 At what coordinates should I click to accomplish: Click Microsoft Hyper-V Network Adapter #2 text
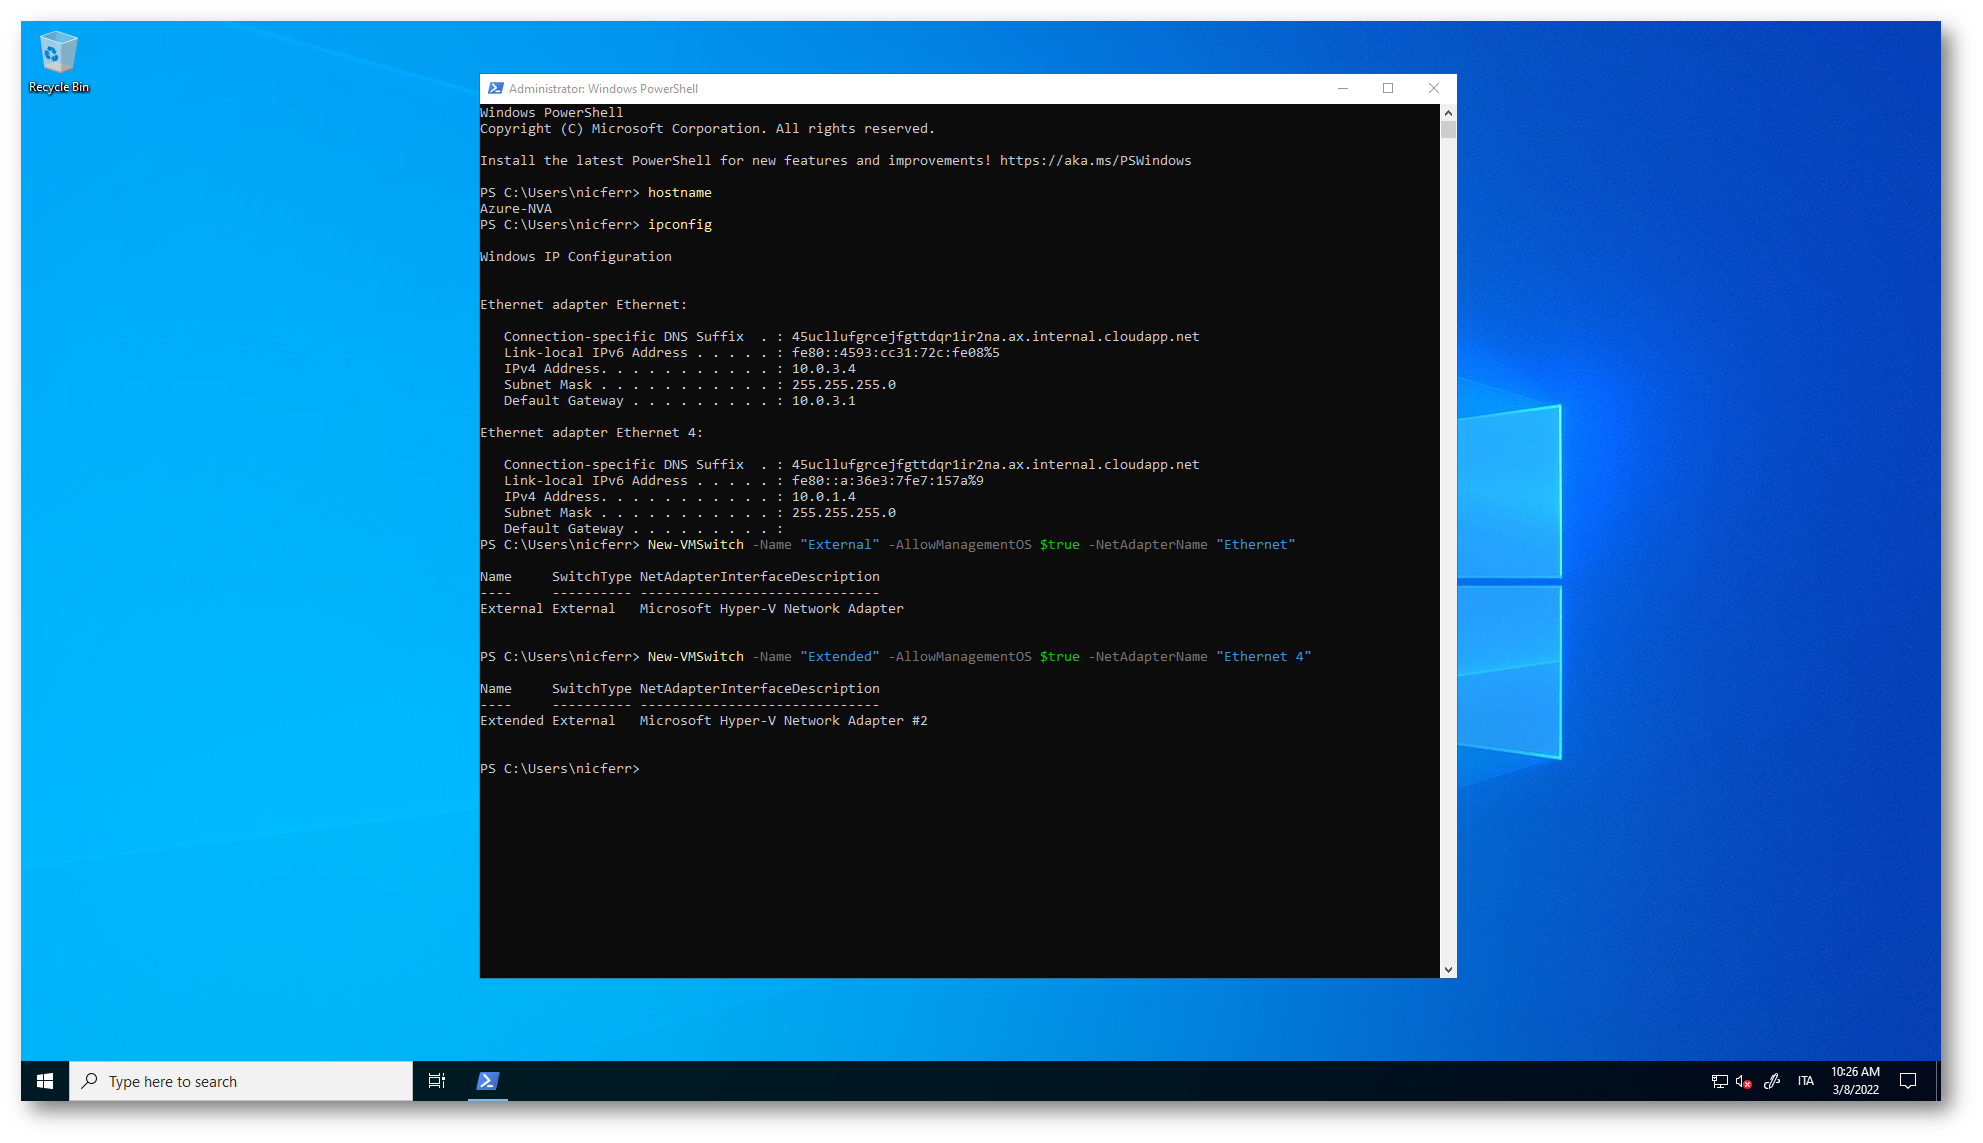point(784,721)
